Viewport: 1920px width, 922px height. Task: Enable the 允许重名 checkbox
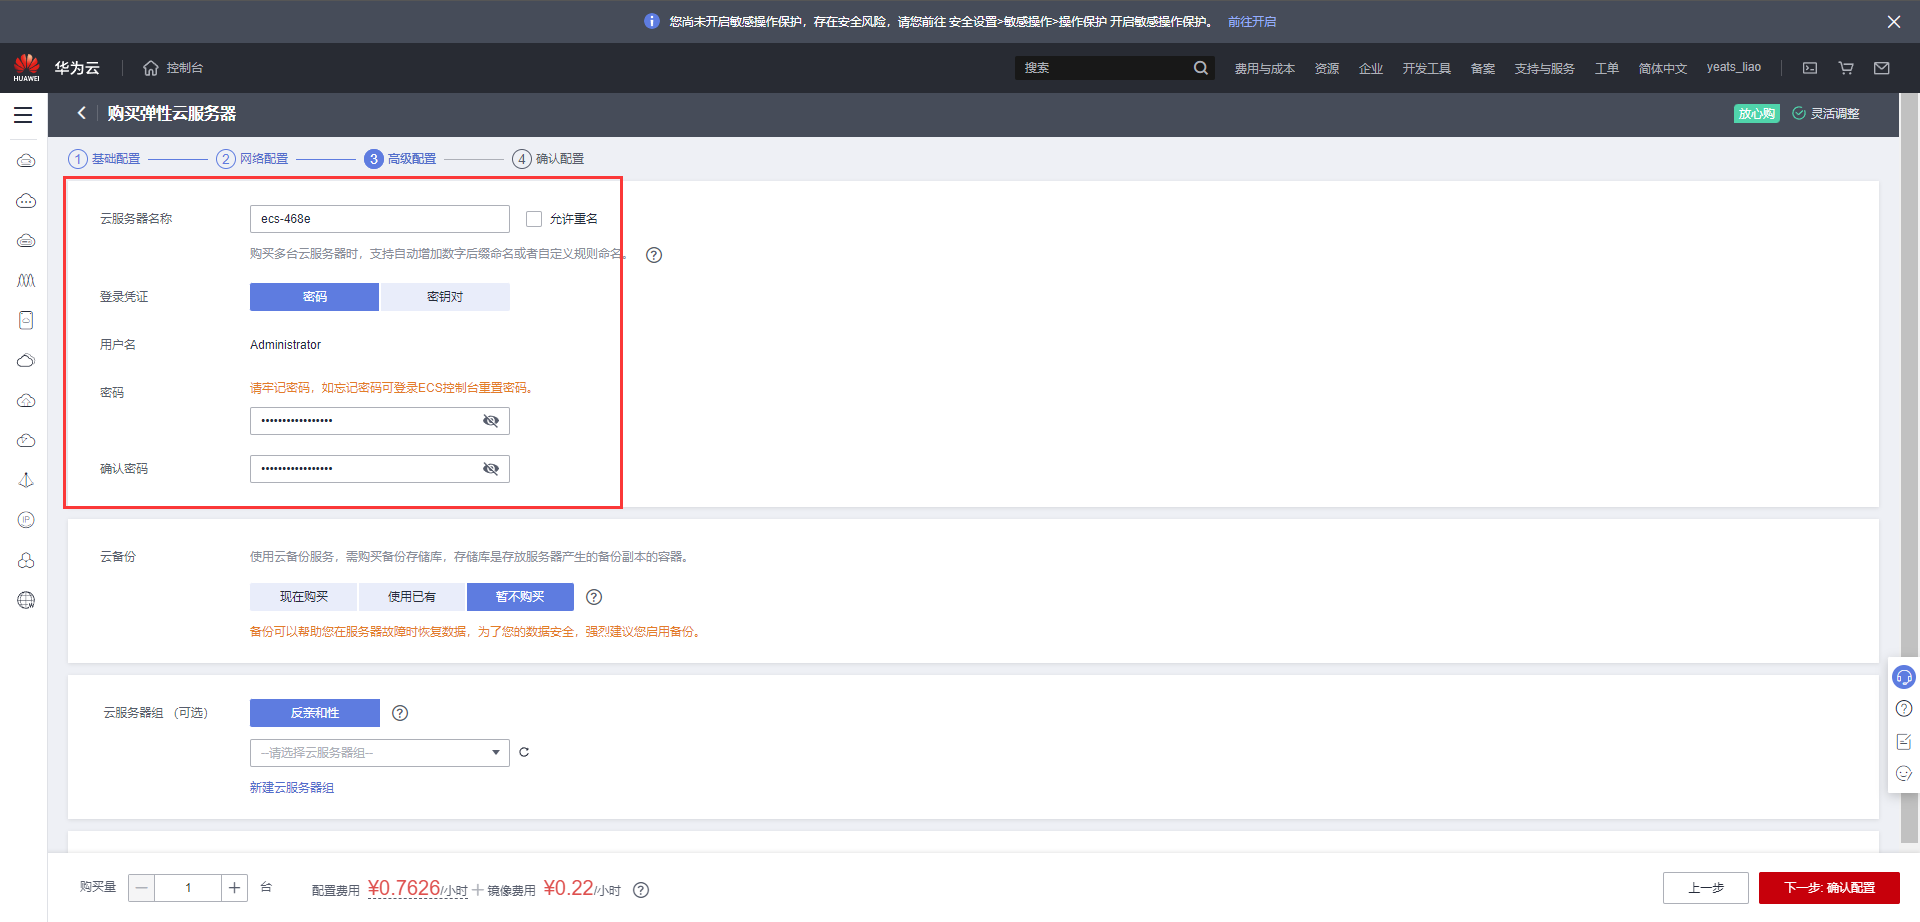click(x=534, y=219)
